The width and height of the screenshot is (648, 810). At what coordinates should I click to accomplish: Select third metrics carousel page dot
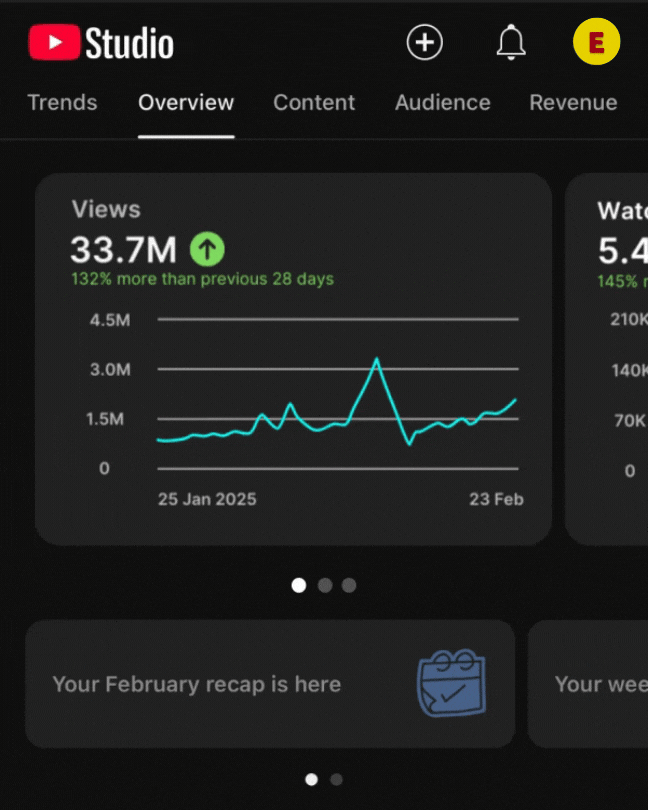pos(349,585)
